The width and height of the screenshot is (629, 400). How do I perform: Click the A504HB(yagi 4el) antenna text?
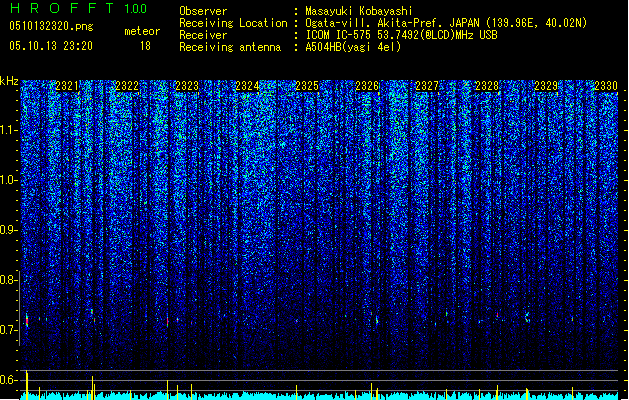coord(353,47)
